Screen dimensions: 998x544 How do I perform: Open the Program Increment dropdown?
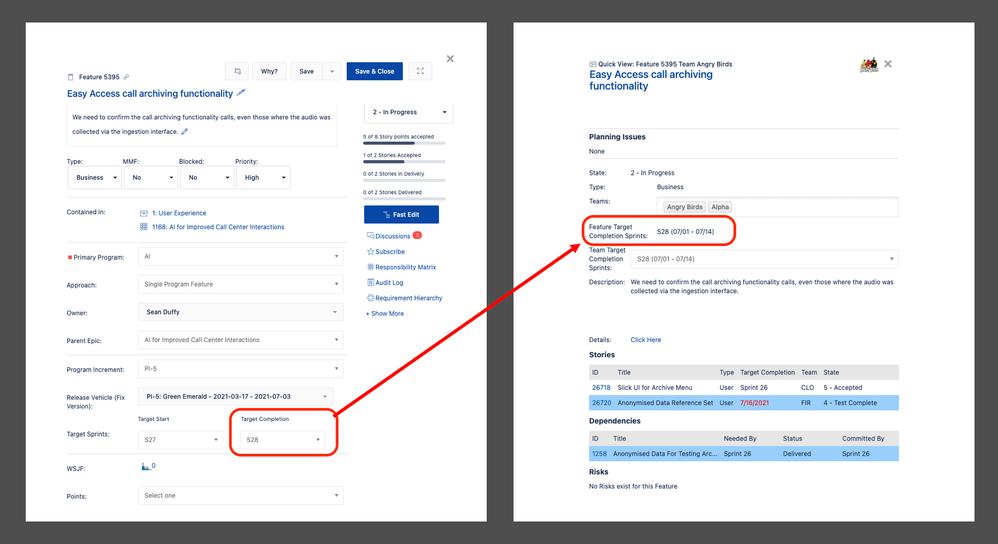coord(241,368)
